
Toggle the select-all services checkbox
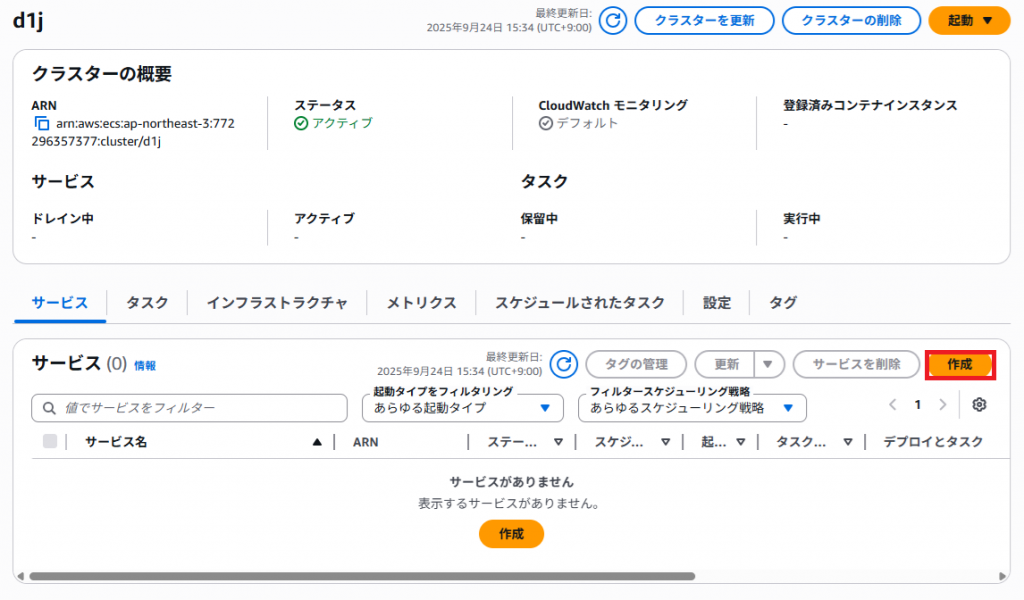(x=50, y=442)
